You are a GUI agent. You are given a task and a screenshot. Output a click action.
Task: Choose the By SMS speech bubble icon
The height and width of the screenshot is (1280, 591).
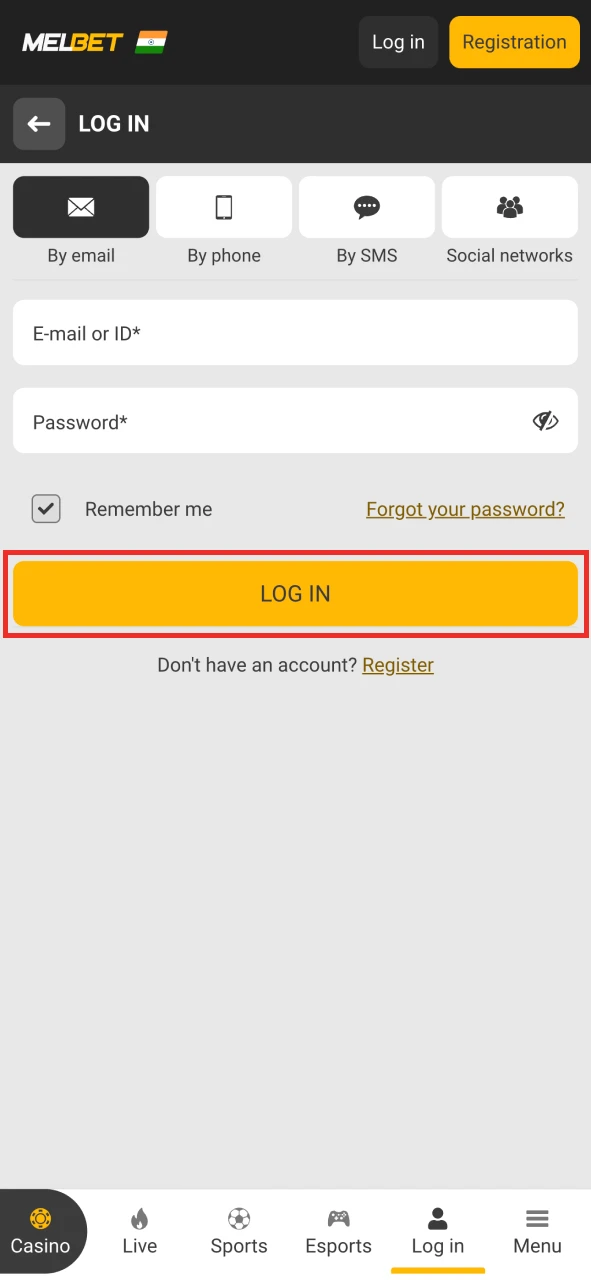click(366, 207)
